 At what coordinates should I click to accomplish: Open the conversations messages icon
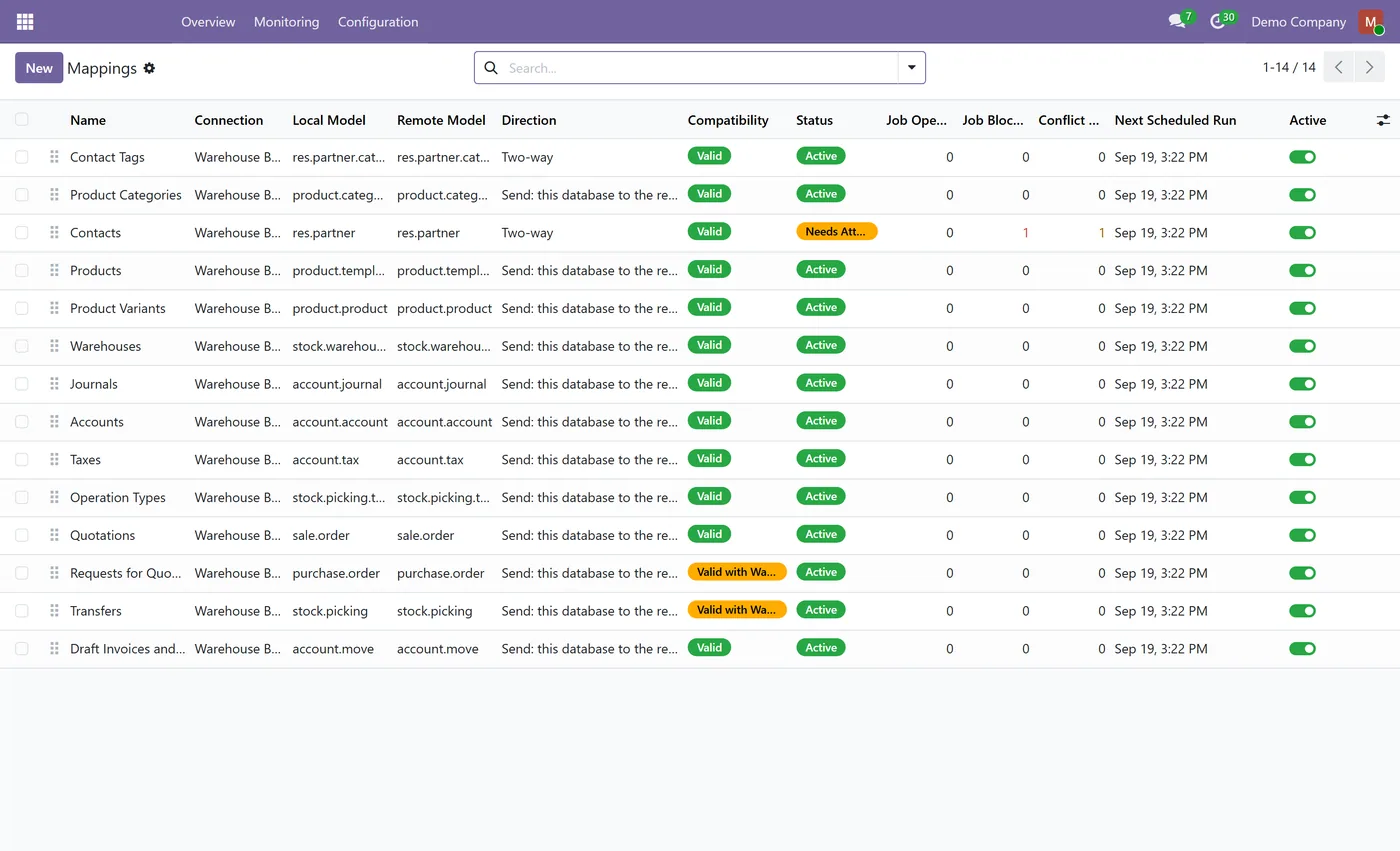pyautogui.click(x=1177, y=21)
